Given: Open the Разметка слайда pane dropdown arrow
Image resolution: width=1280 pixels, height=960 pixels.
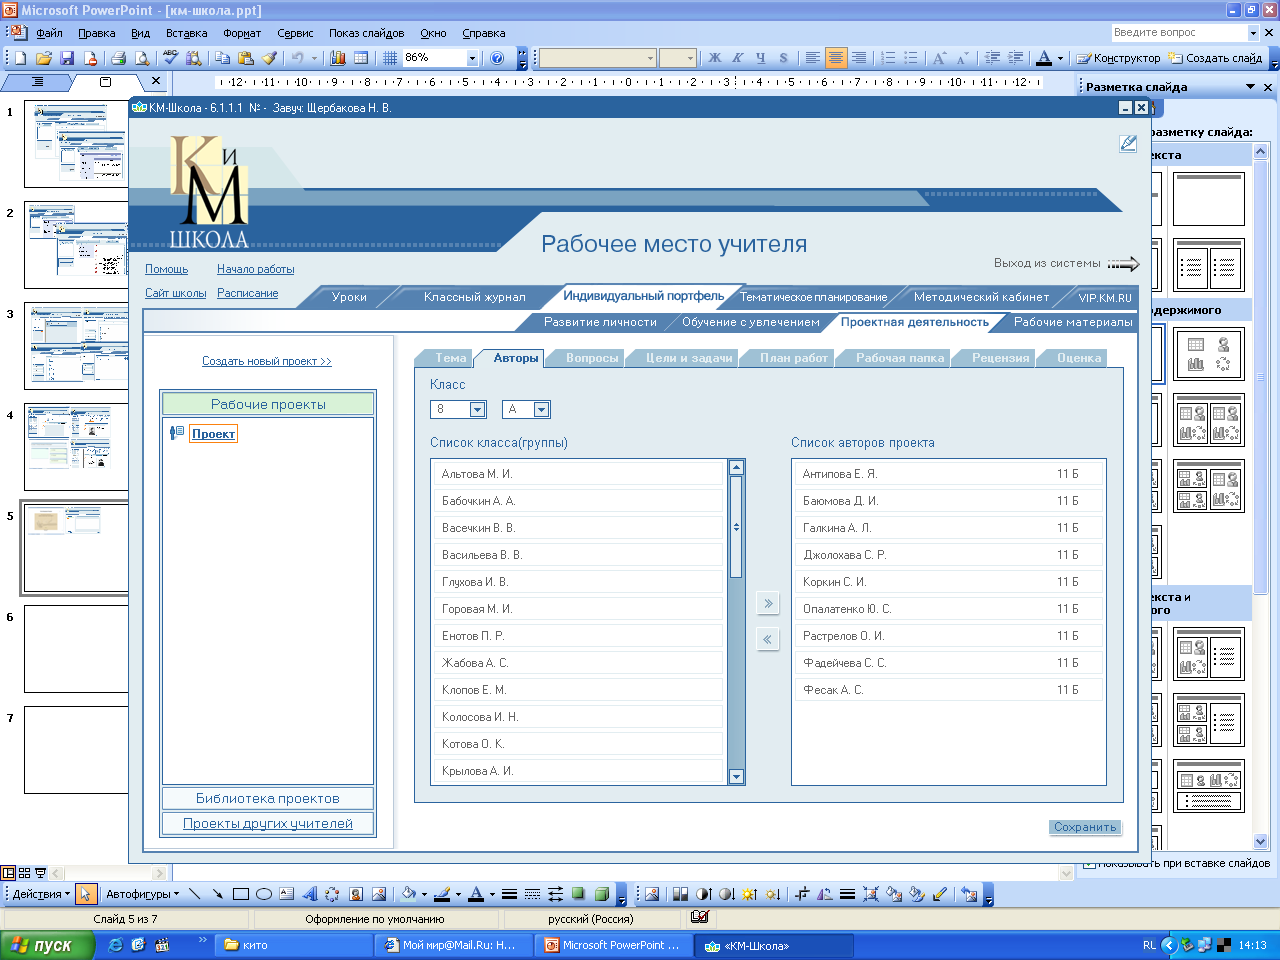Looking at the screenshot, I should [x=1250, y=87].
